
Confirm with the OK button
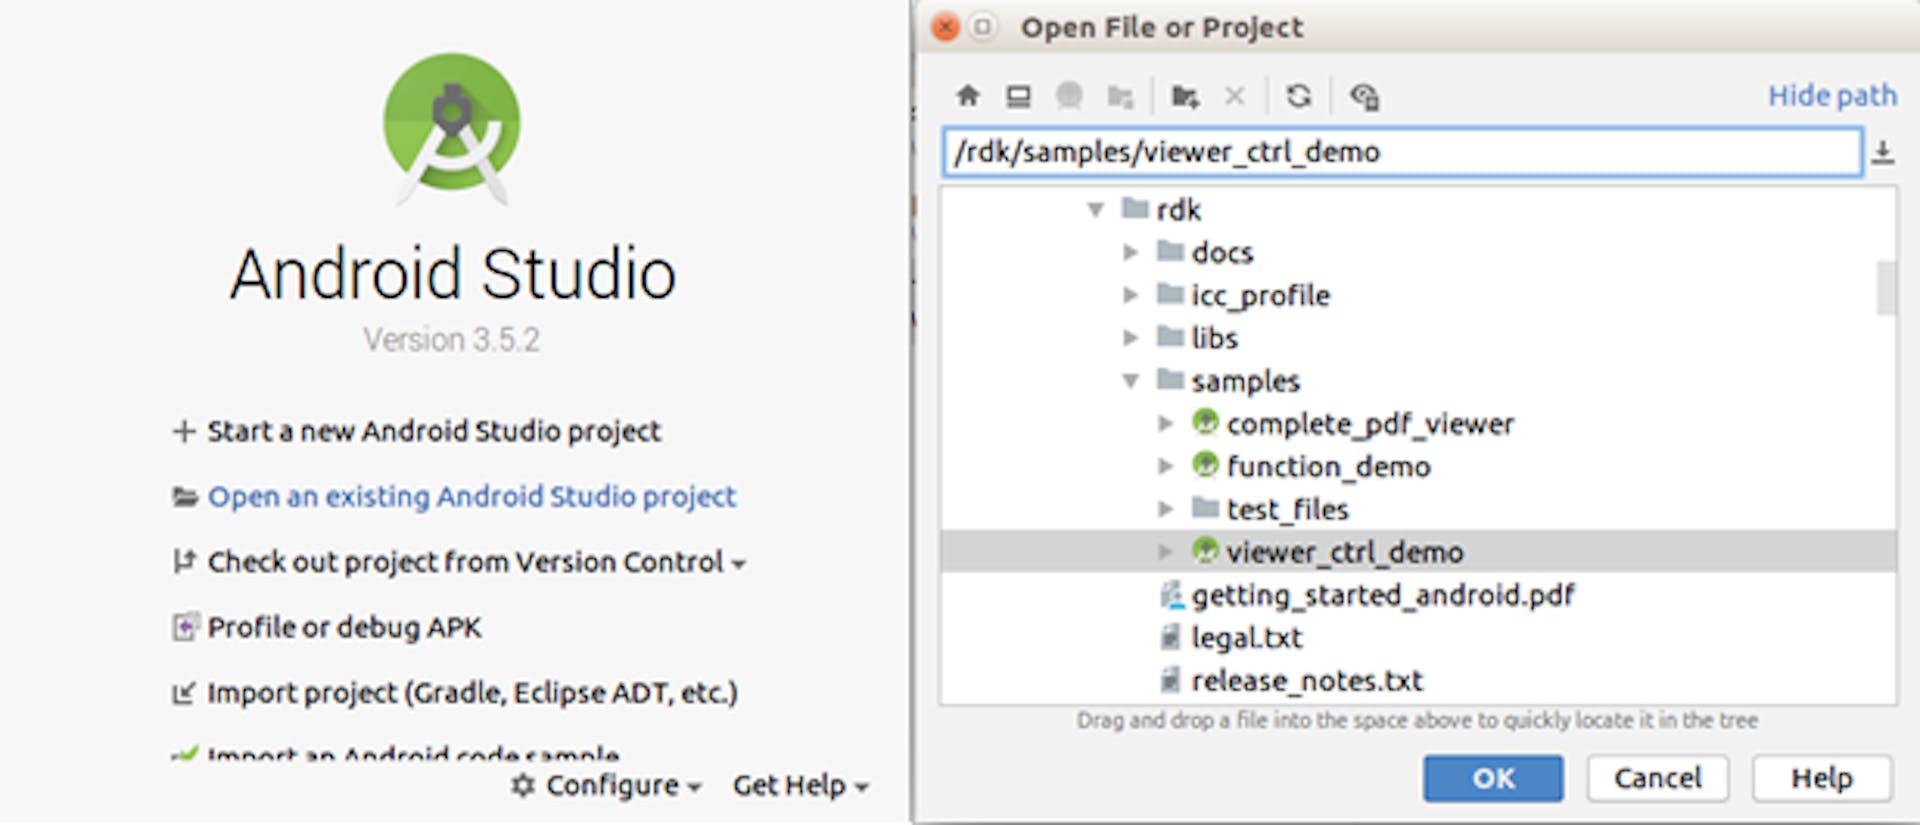coord(1493,778)
